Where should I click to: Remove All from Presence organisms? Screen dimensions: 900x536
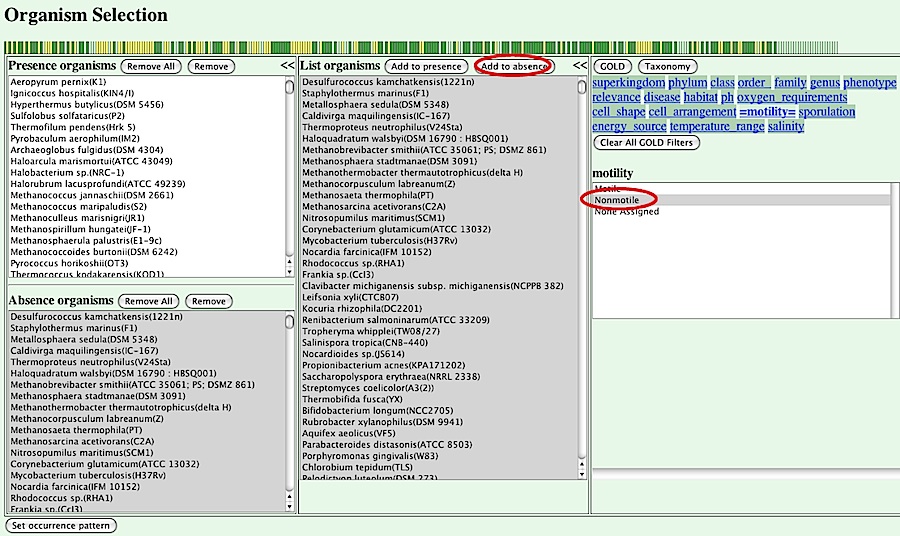tap(151, 66)
